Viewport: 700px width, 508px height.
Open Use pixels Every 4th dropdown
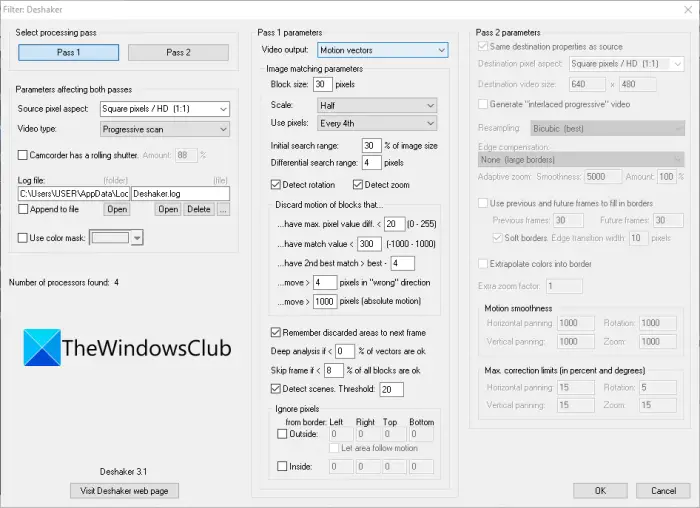pyautogui.click(x=377, y=124)
